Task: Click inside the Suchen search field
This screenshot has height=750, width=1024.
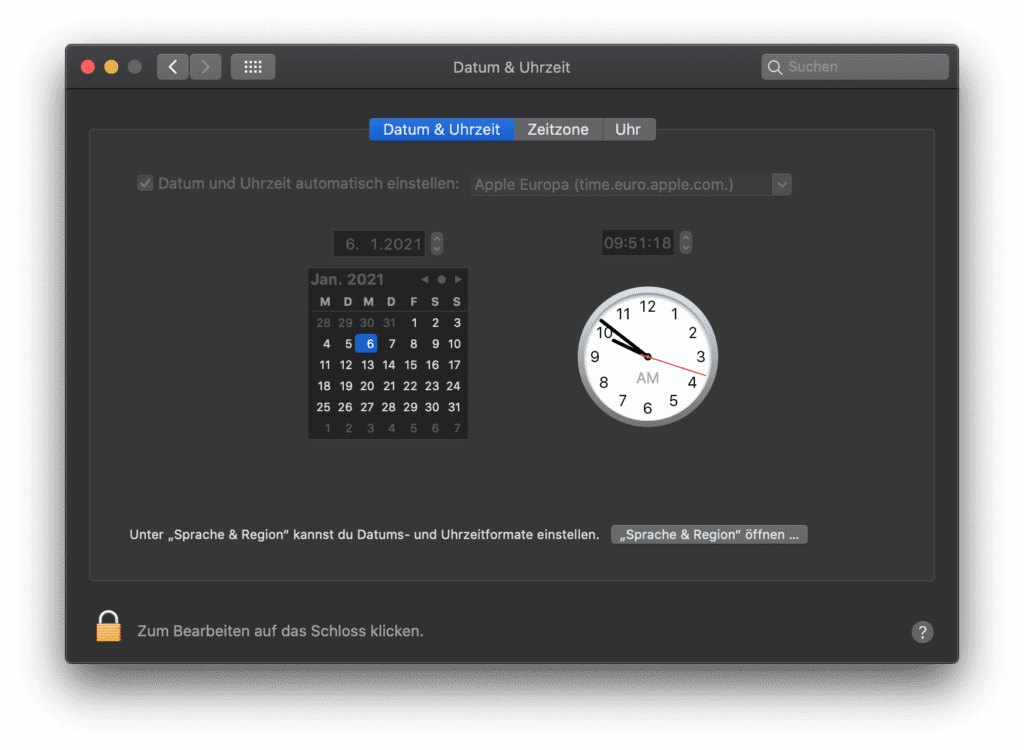Action: pos(855,66)
